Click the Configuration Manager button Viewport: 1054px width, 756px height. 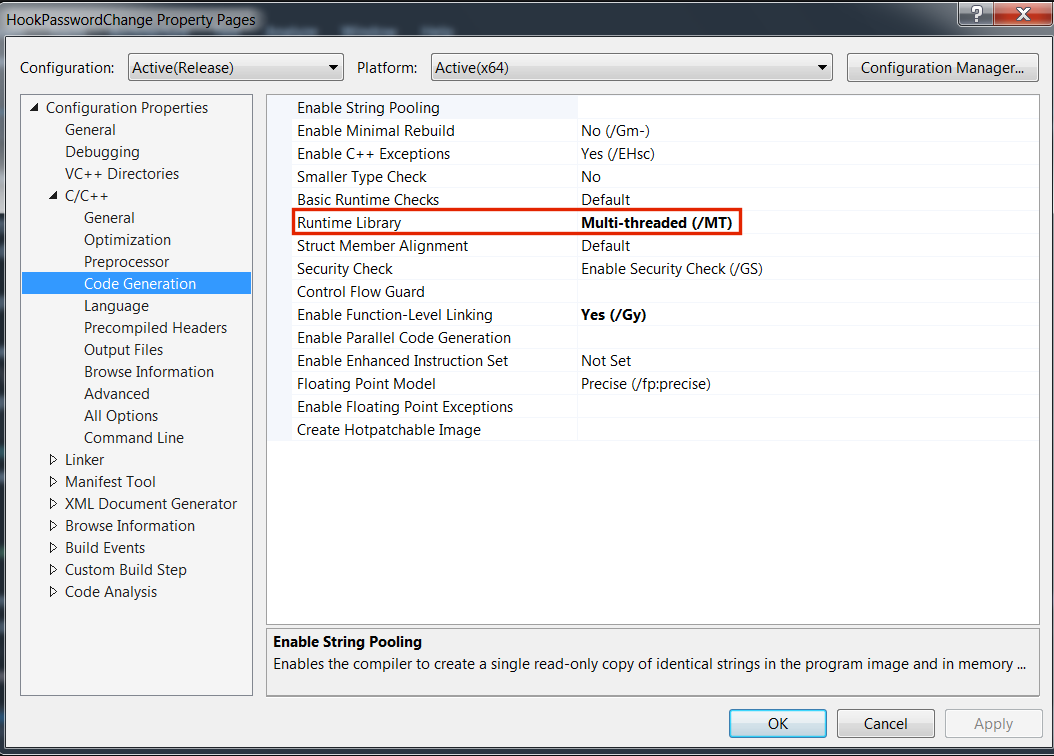tap(942, 68)
